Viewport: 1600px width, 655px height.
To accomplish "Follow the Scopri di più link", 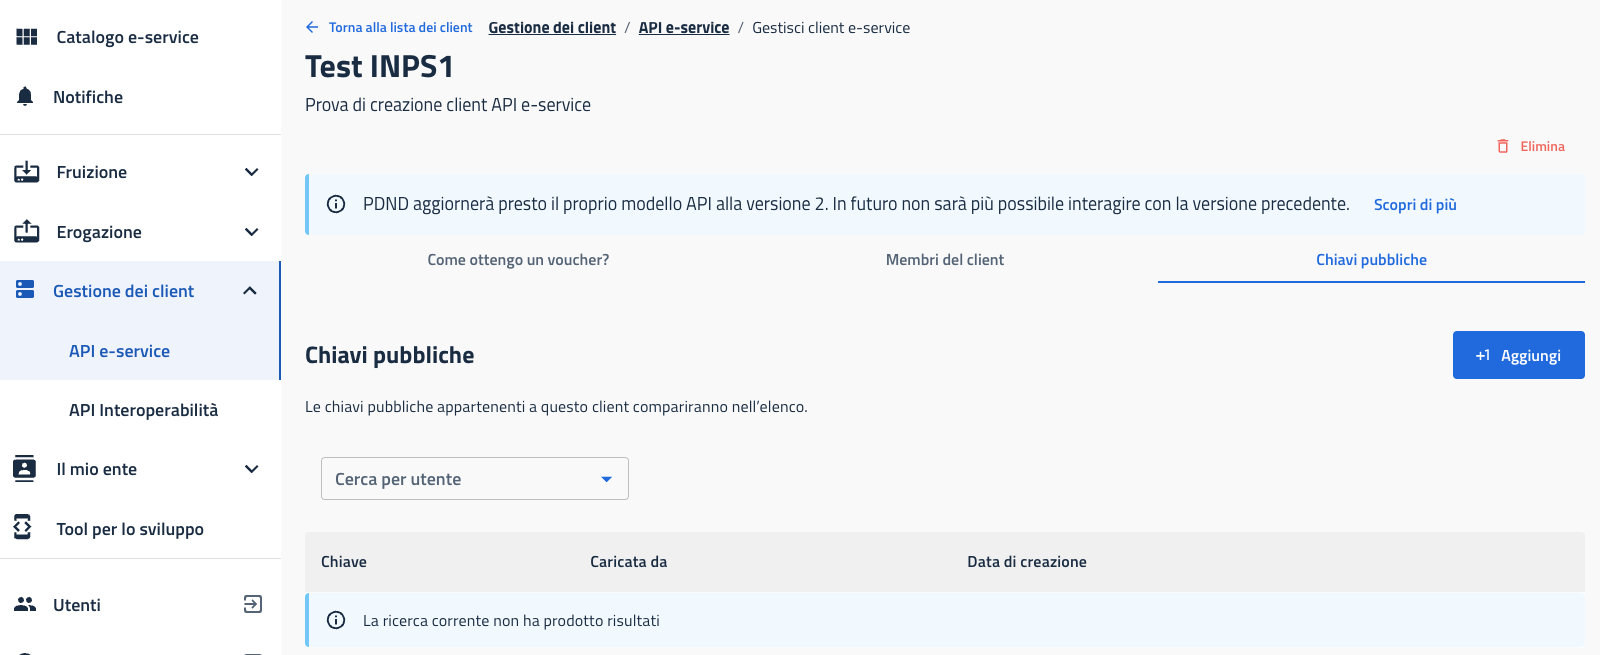I will tap(1414, 205).
